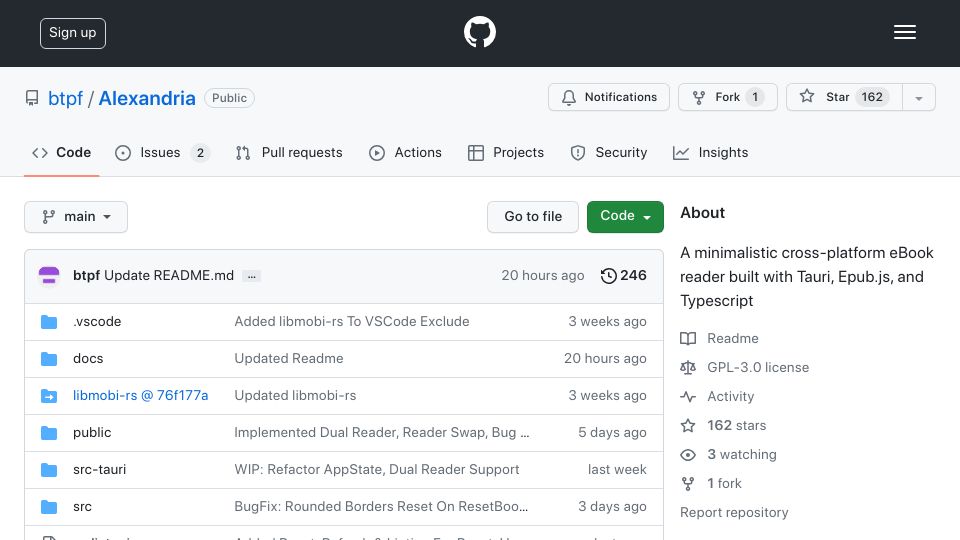This screenshot has height=540, width=960.
Task: Open the main branch dropdown
Action: [x=76, y=217]
